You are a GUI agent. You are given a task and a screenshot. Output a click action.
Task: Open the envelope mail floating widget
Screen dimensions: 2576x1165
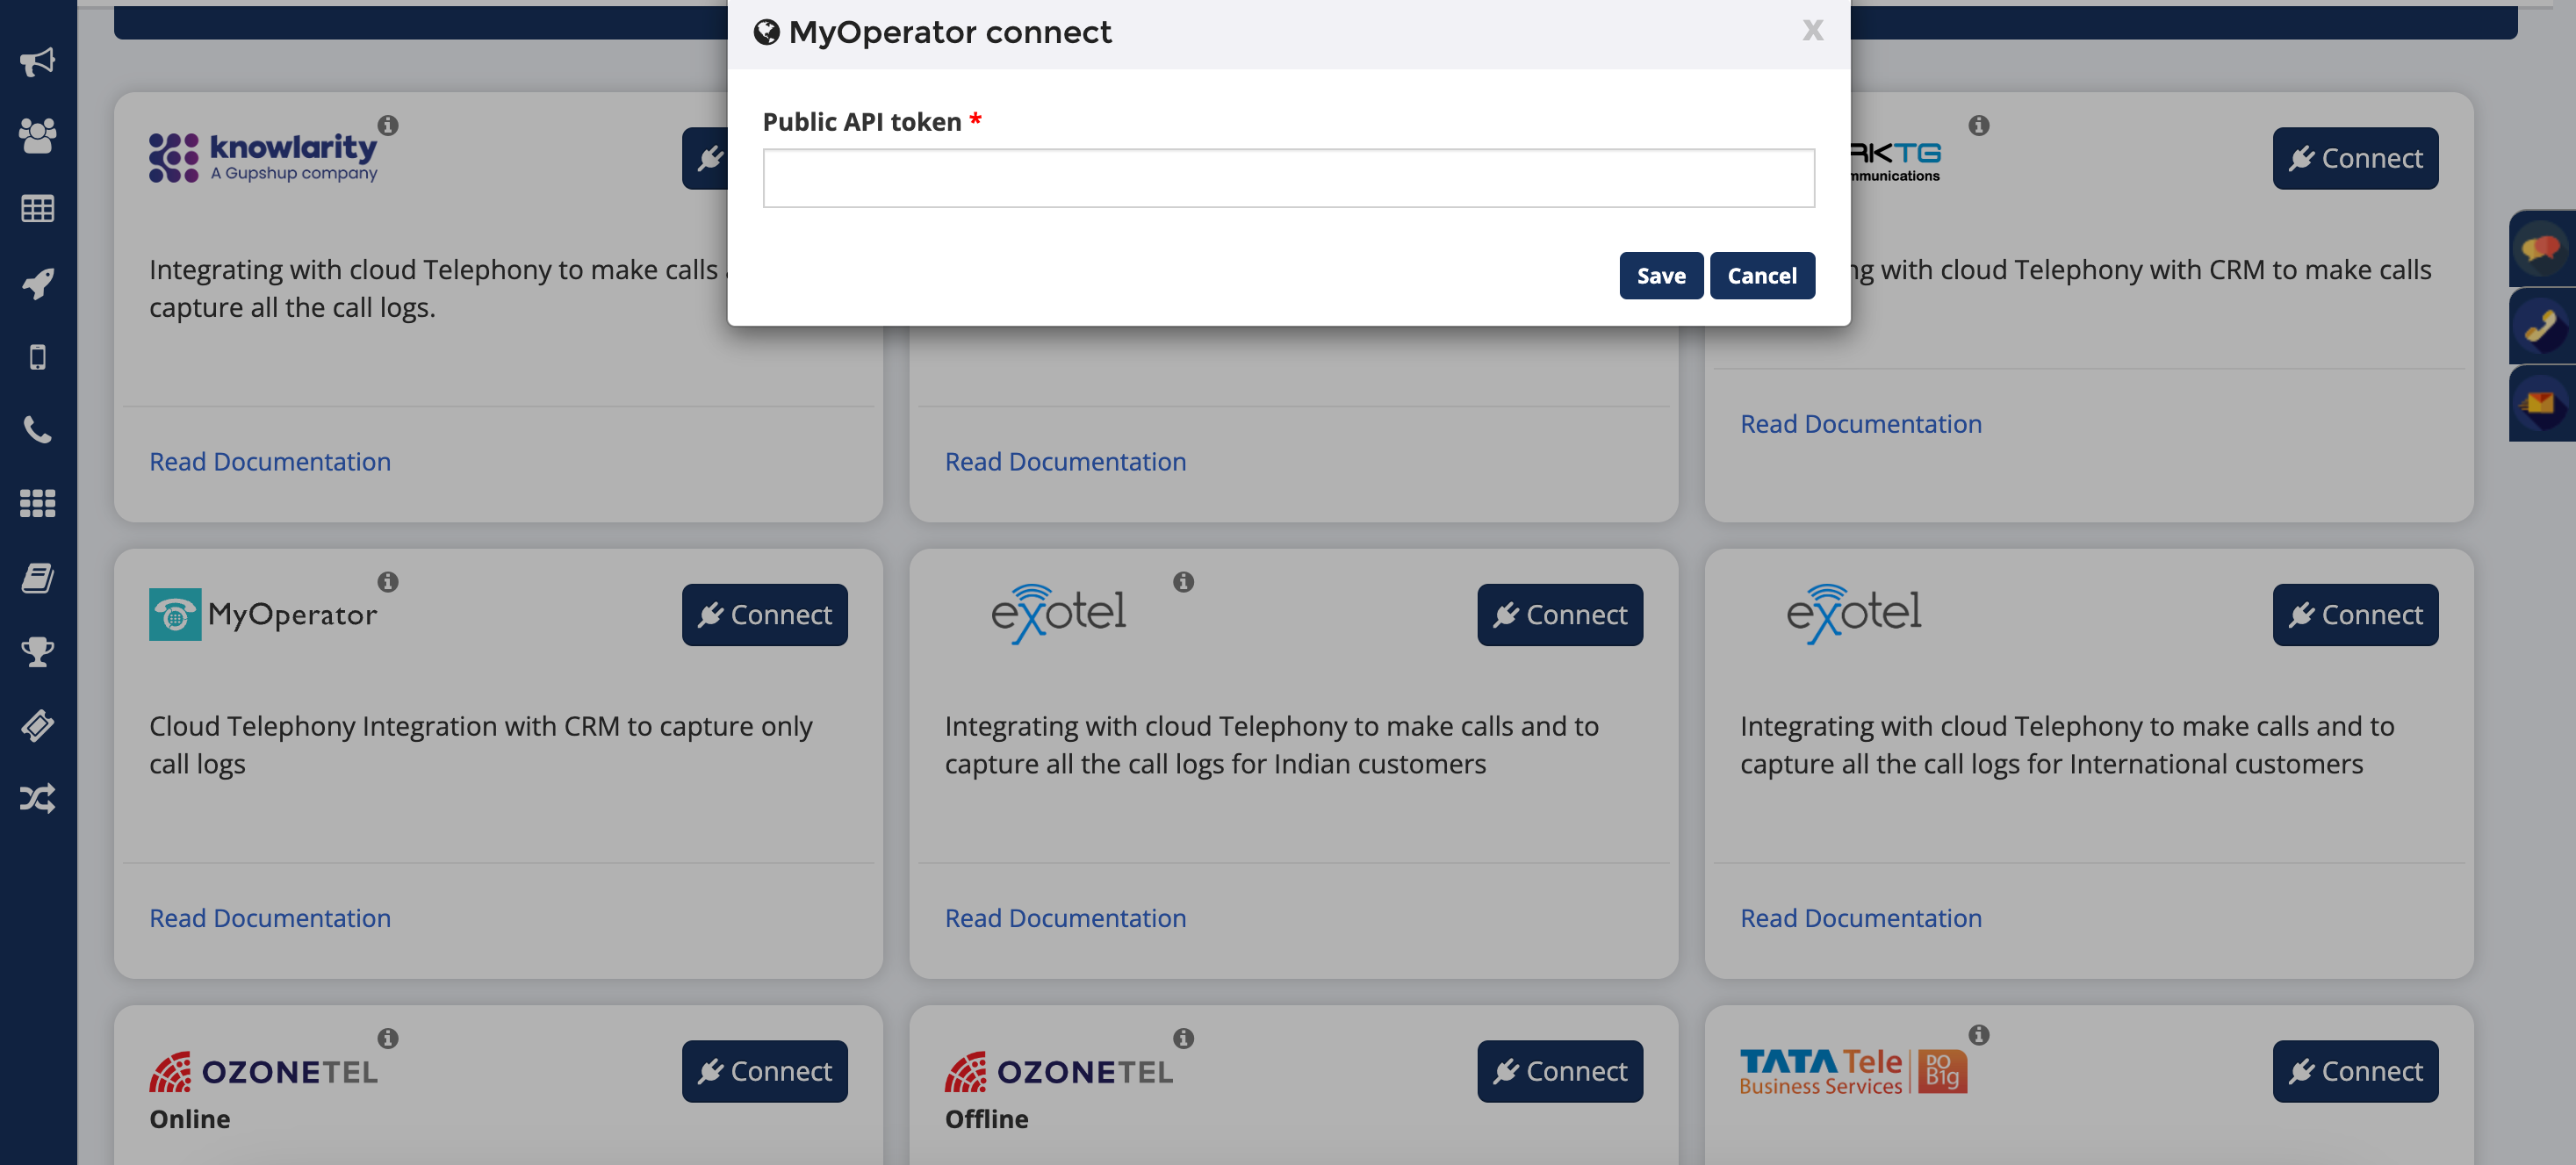click(x=2540, y=404)
